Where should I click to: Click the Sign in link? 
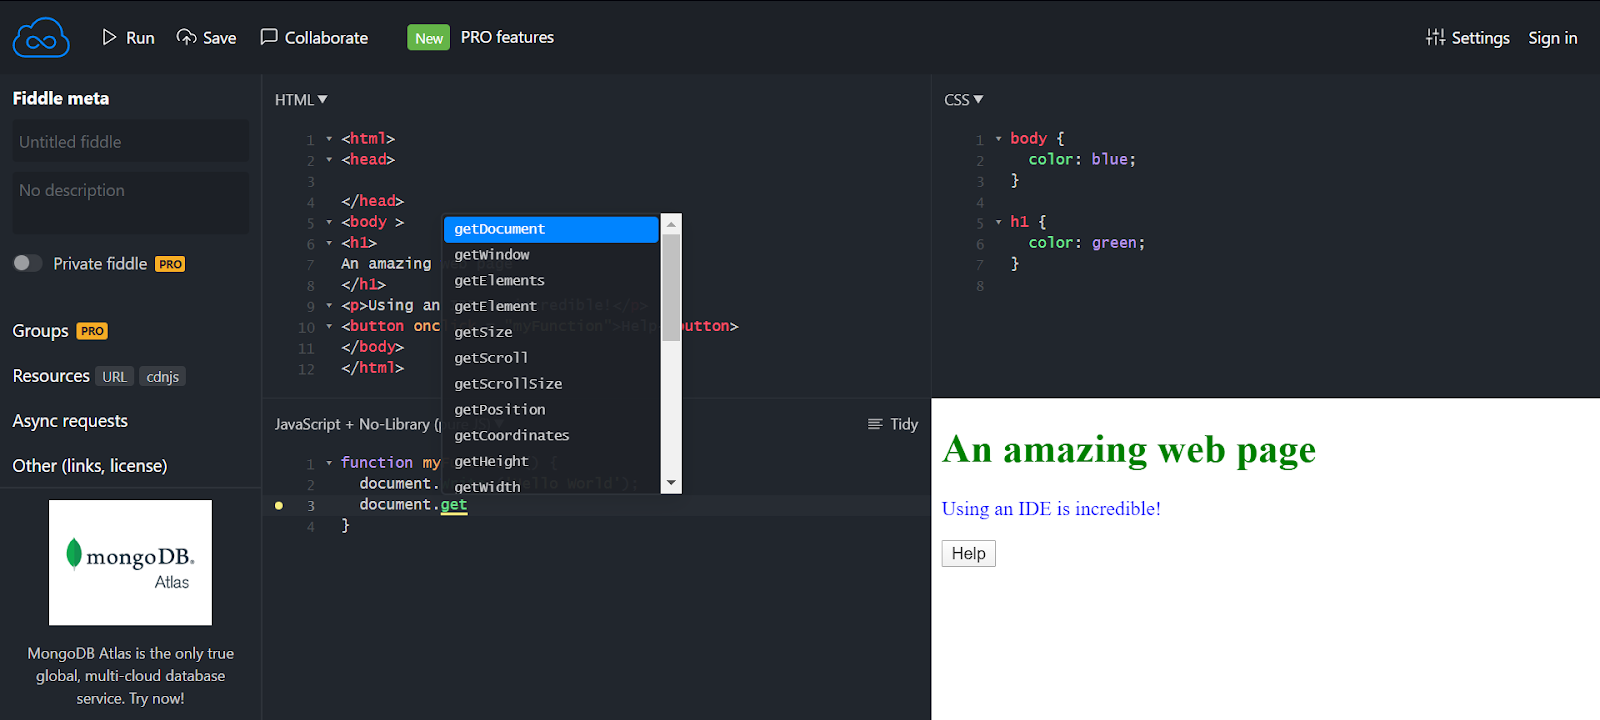pos(1552,38)
